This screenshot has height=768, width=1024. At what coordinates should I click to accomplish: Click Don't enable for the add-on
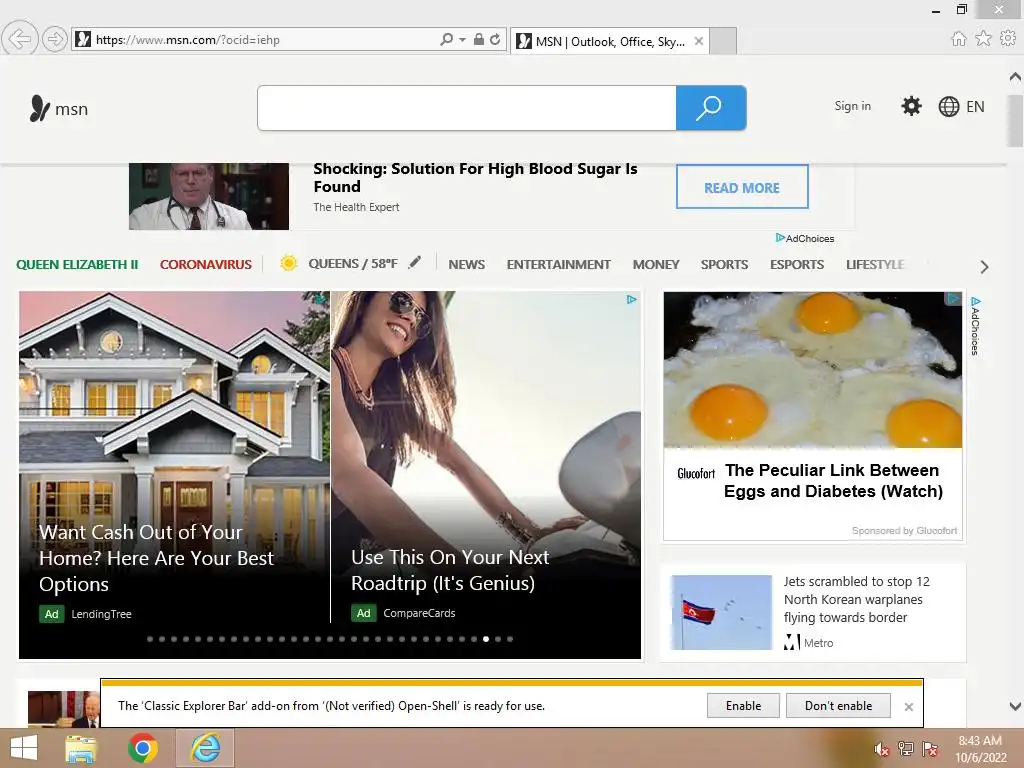click(x=839, y=706)
